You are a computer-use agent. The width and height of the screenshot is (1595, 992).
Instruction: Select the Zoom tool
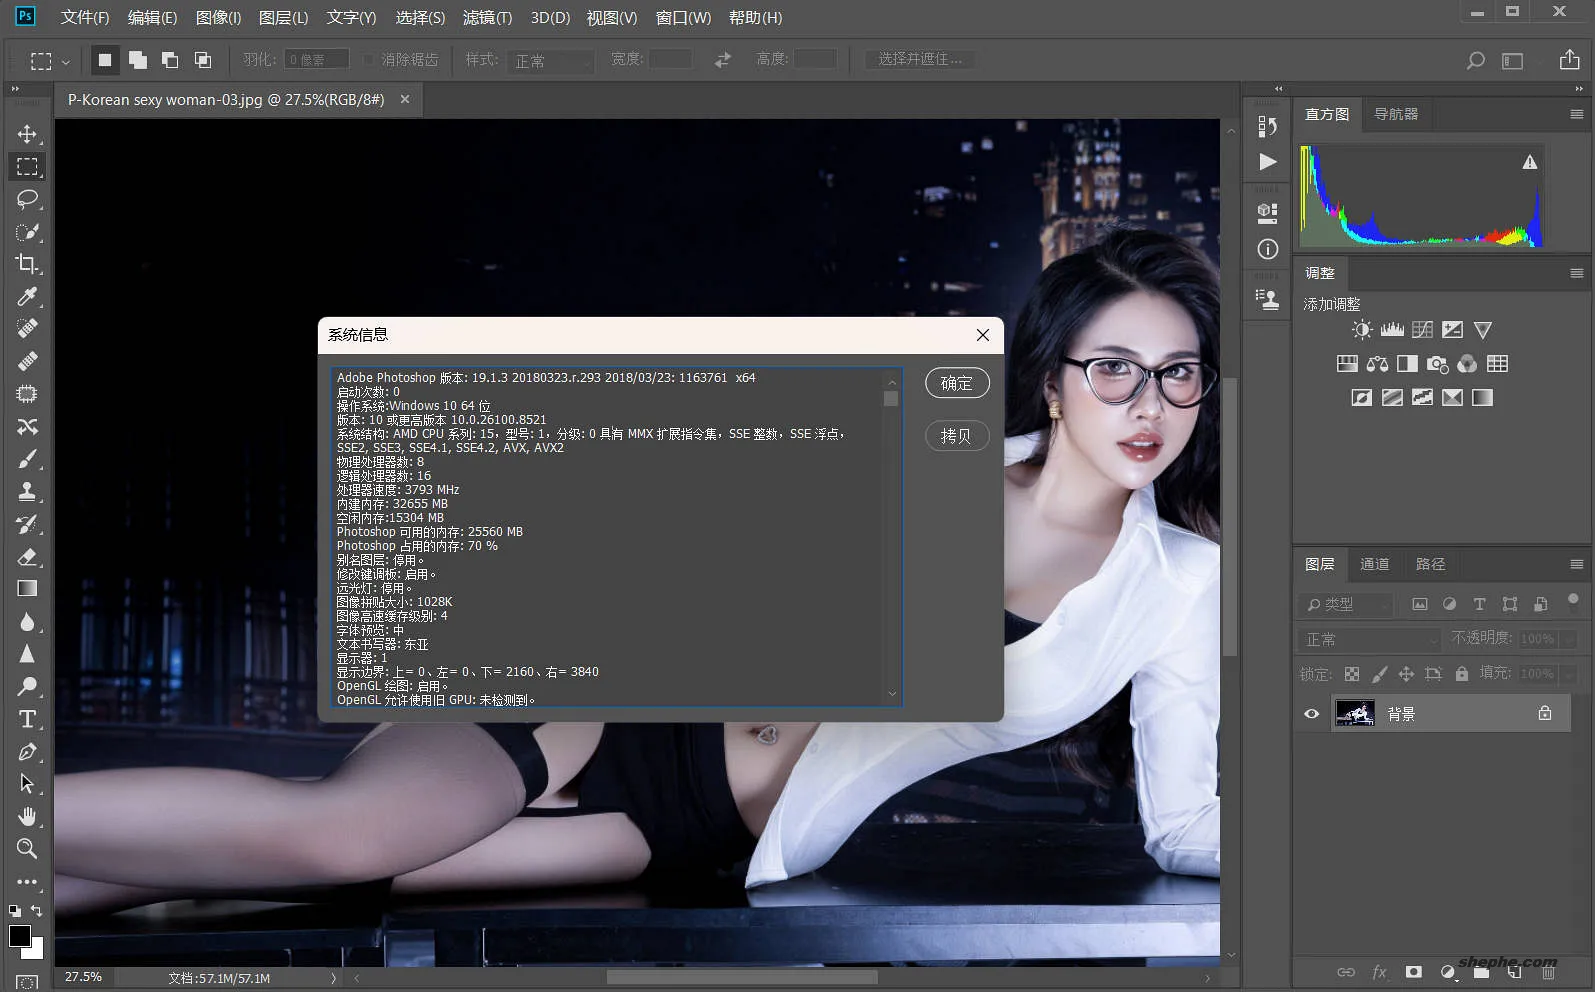coord(27,849)
